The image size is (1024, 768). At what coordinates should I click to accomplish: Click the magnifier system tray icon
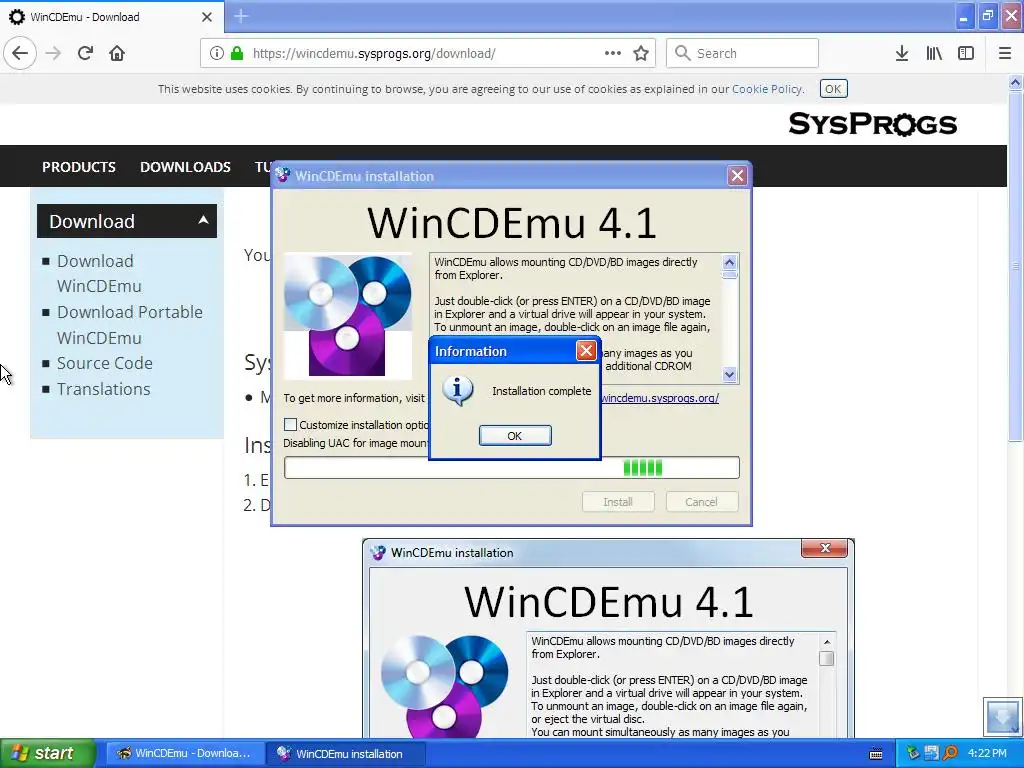click(x=950, y=753)
